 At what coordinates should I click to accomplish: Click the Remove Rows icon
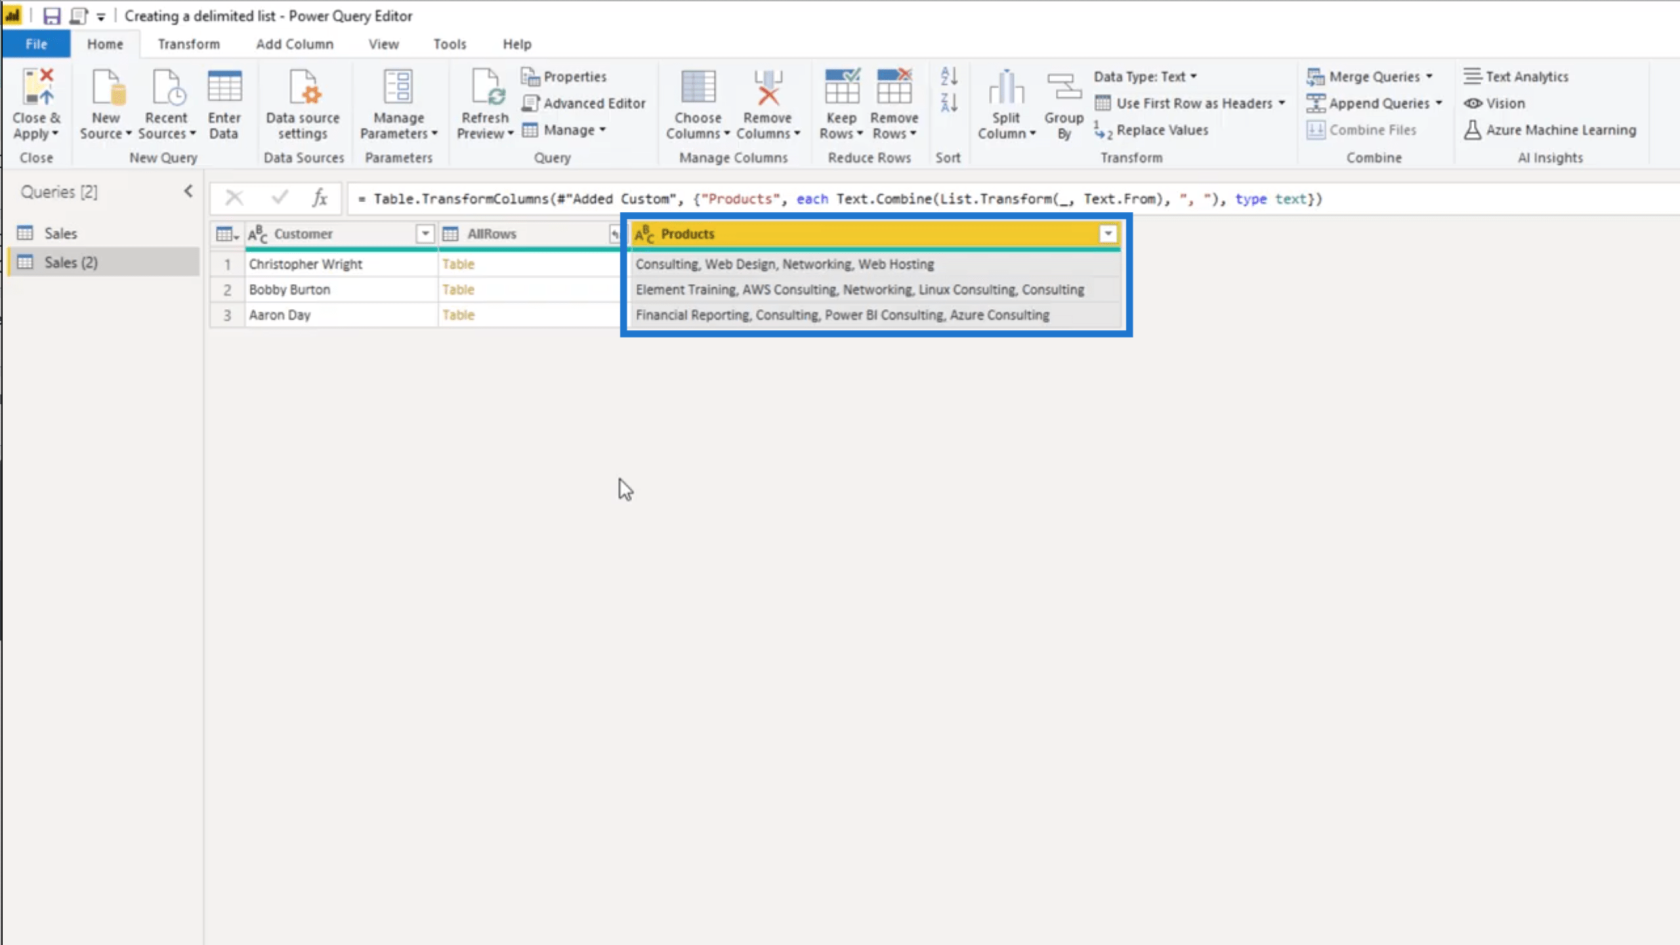pos(894,88)
